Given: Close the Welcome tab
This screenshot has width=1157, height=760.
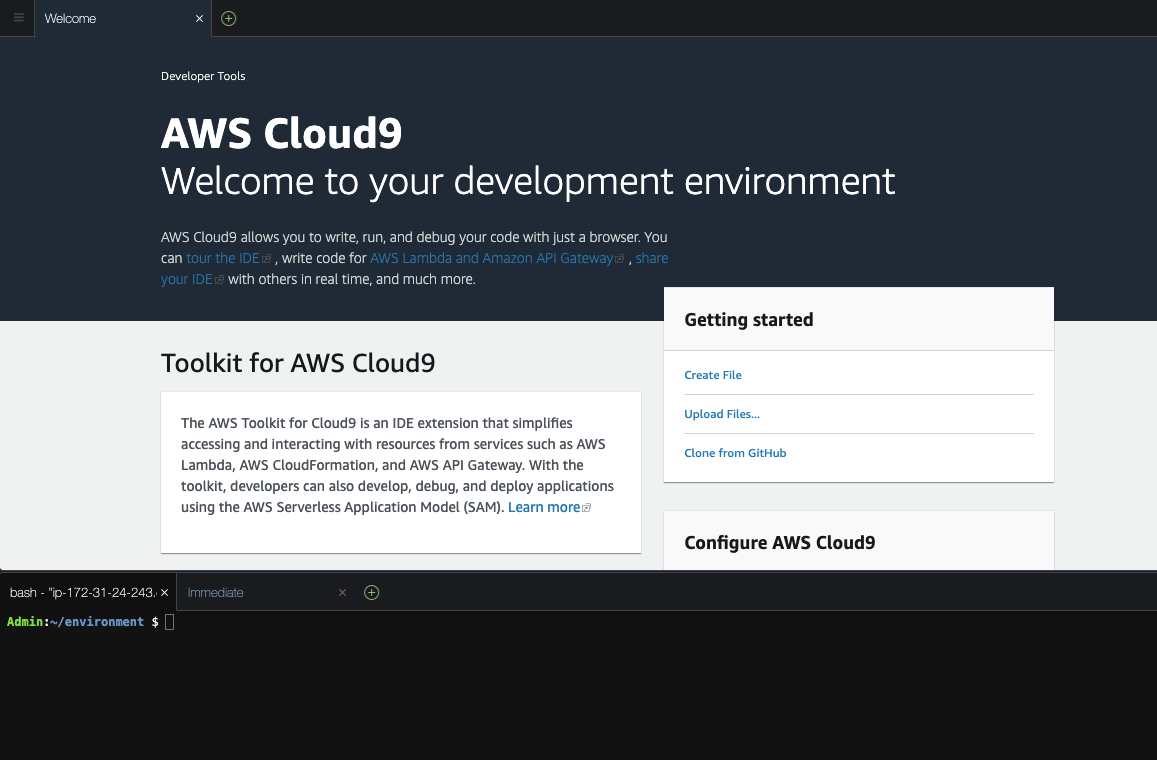Looking at the screenshot, I should [x=199, y=18].
